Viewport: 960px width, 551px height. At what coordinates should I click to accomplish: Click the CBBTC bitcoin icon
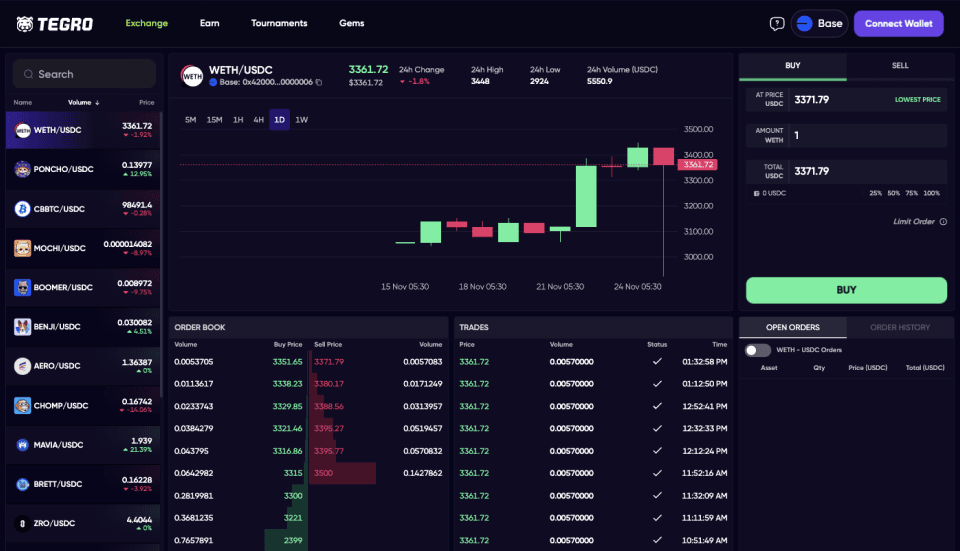[23, 209]
